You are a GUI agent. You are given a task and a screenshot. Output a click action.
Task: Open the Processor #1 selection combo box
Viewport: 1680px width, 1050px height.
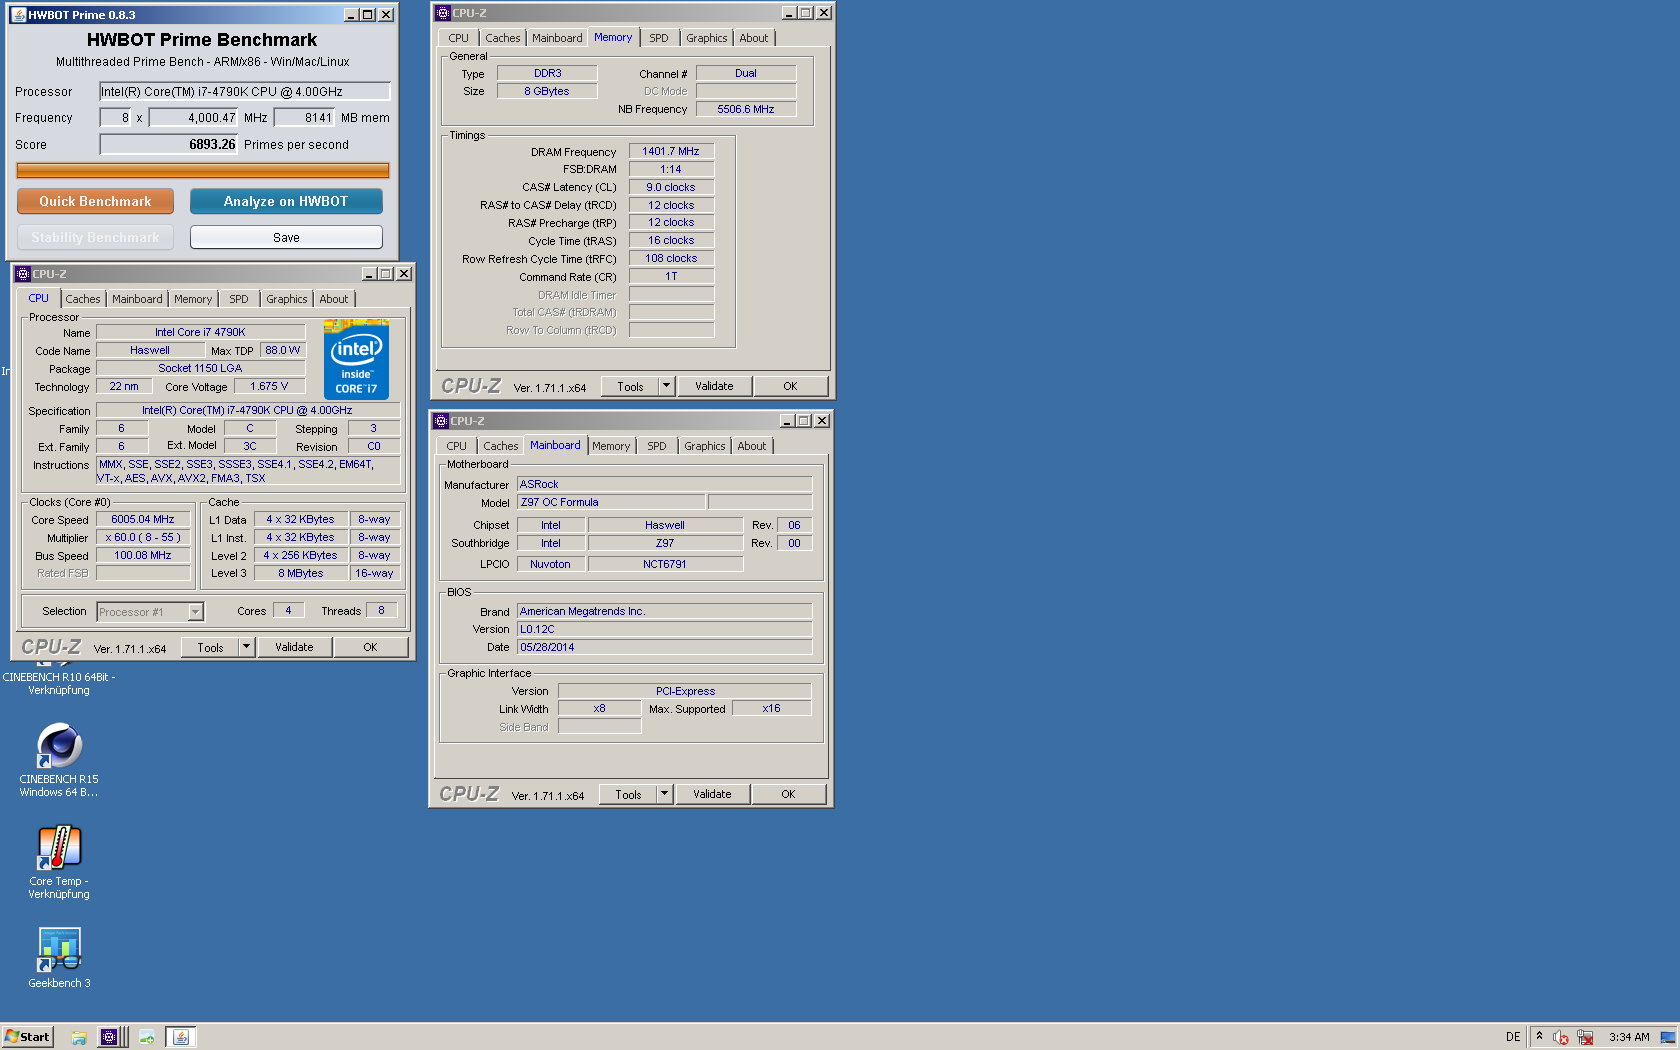[x=150, y=611]
